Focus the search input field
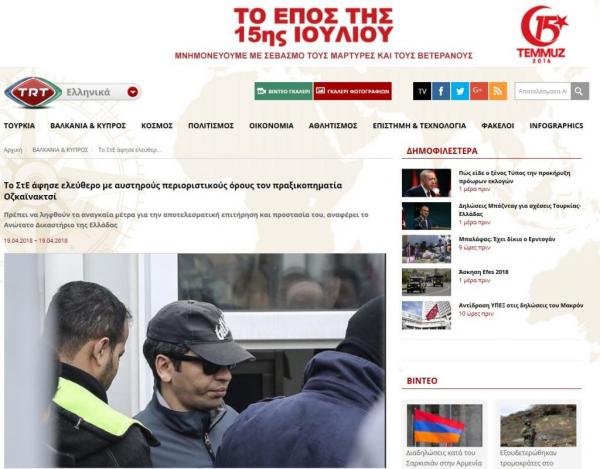This screenshot has width=600, height=469. click(x=543, y=91)
